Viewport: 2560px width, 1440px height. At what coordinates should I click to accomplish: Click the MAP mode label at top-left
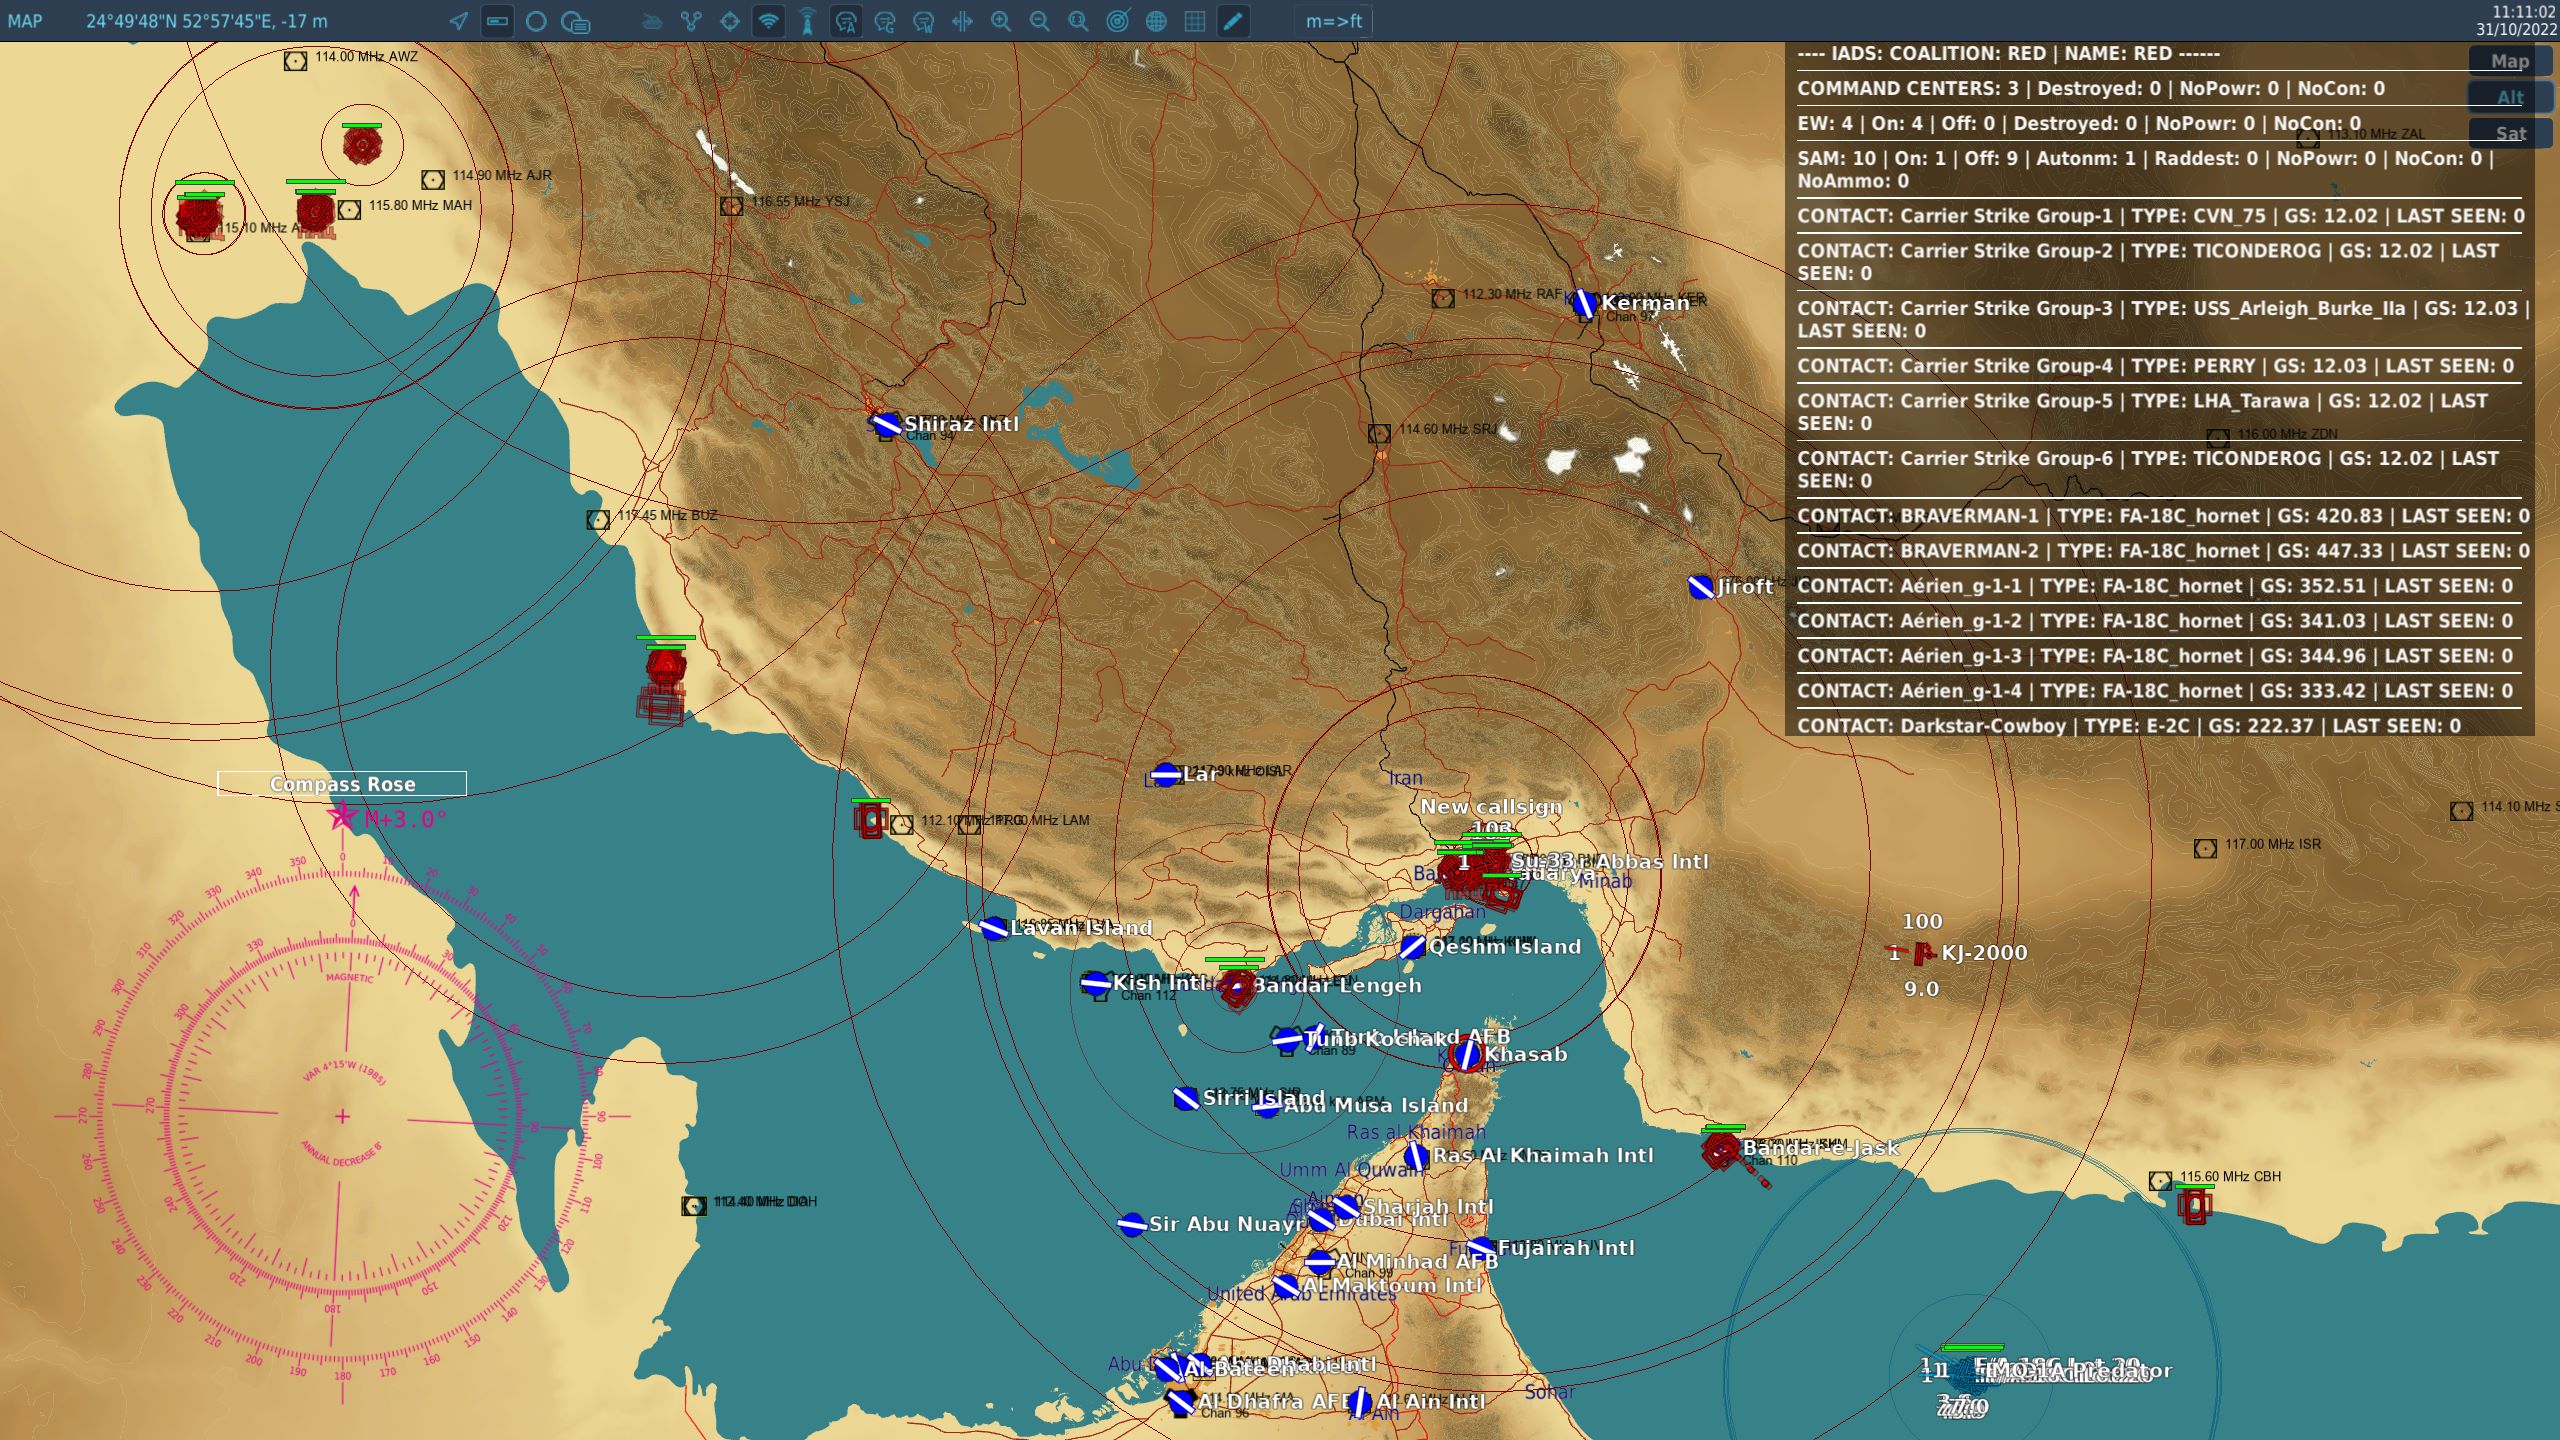[25, 21]
